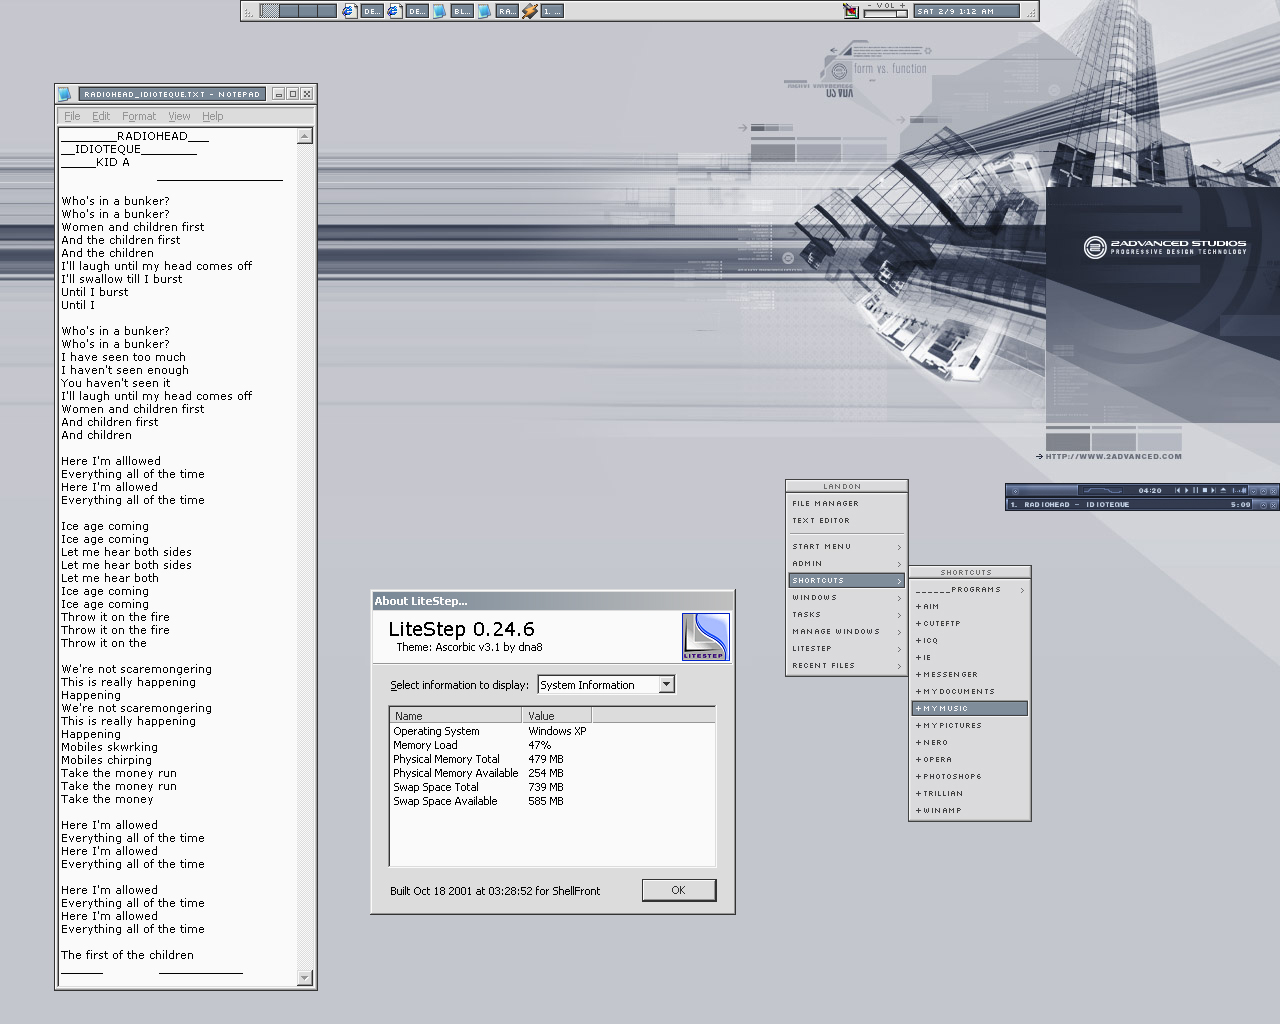Launch IE from Shortcuts menu
The width and height of the screenshot is (1280, 1024).
[970, 658]
